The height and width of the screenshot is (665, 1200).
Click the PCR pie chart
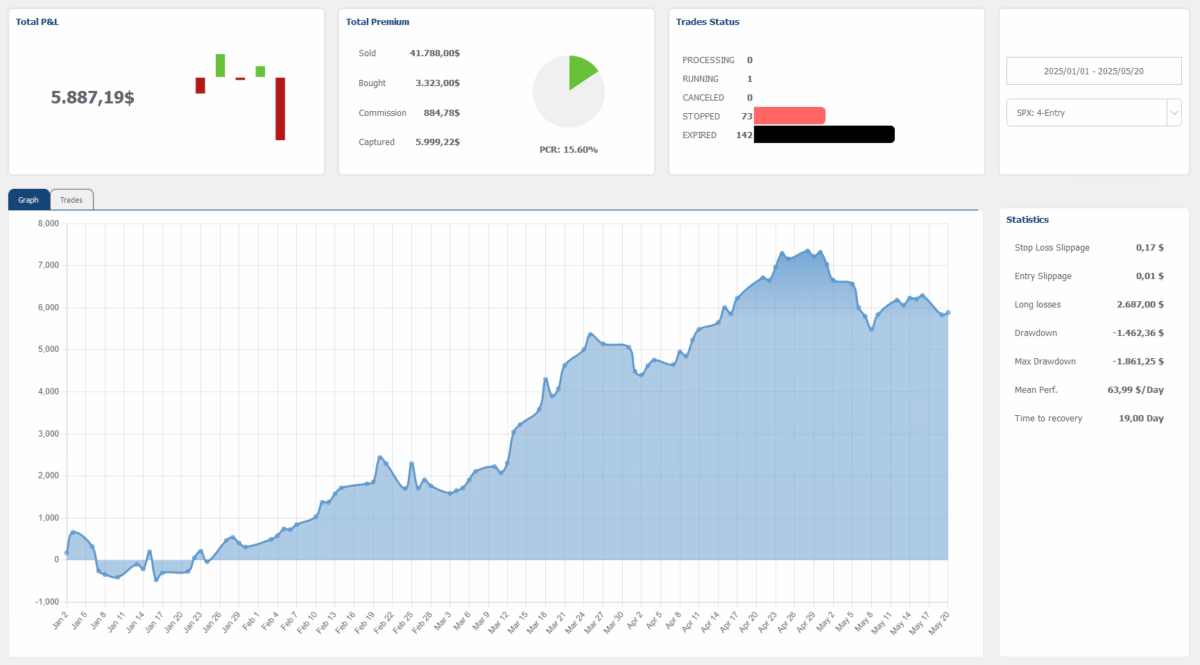click(568, 91)
